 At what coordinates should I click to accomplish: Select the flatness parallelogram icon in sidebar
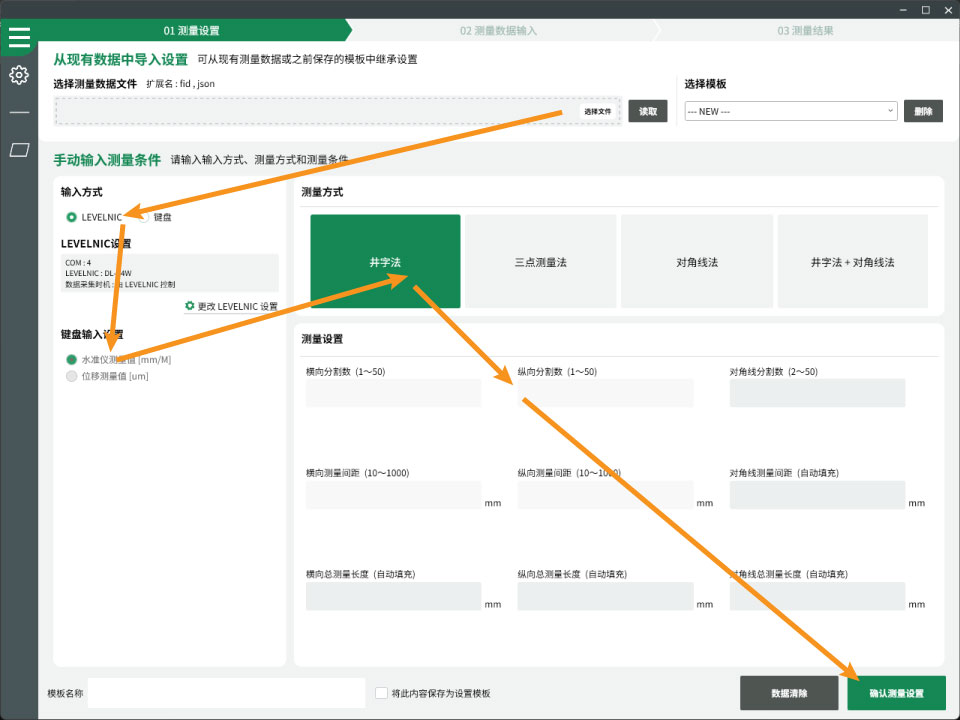pos(19,146)
